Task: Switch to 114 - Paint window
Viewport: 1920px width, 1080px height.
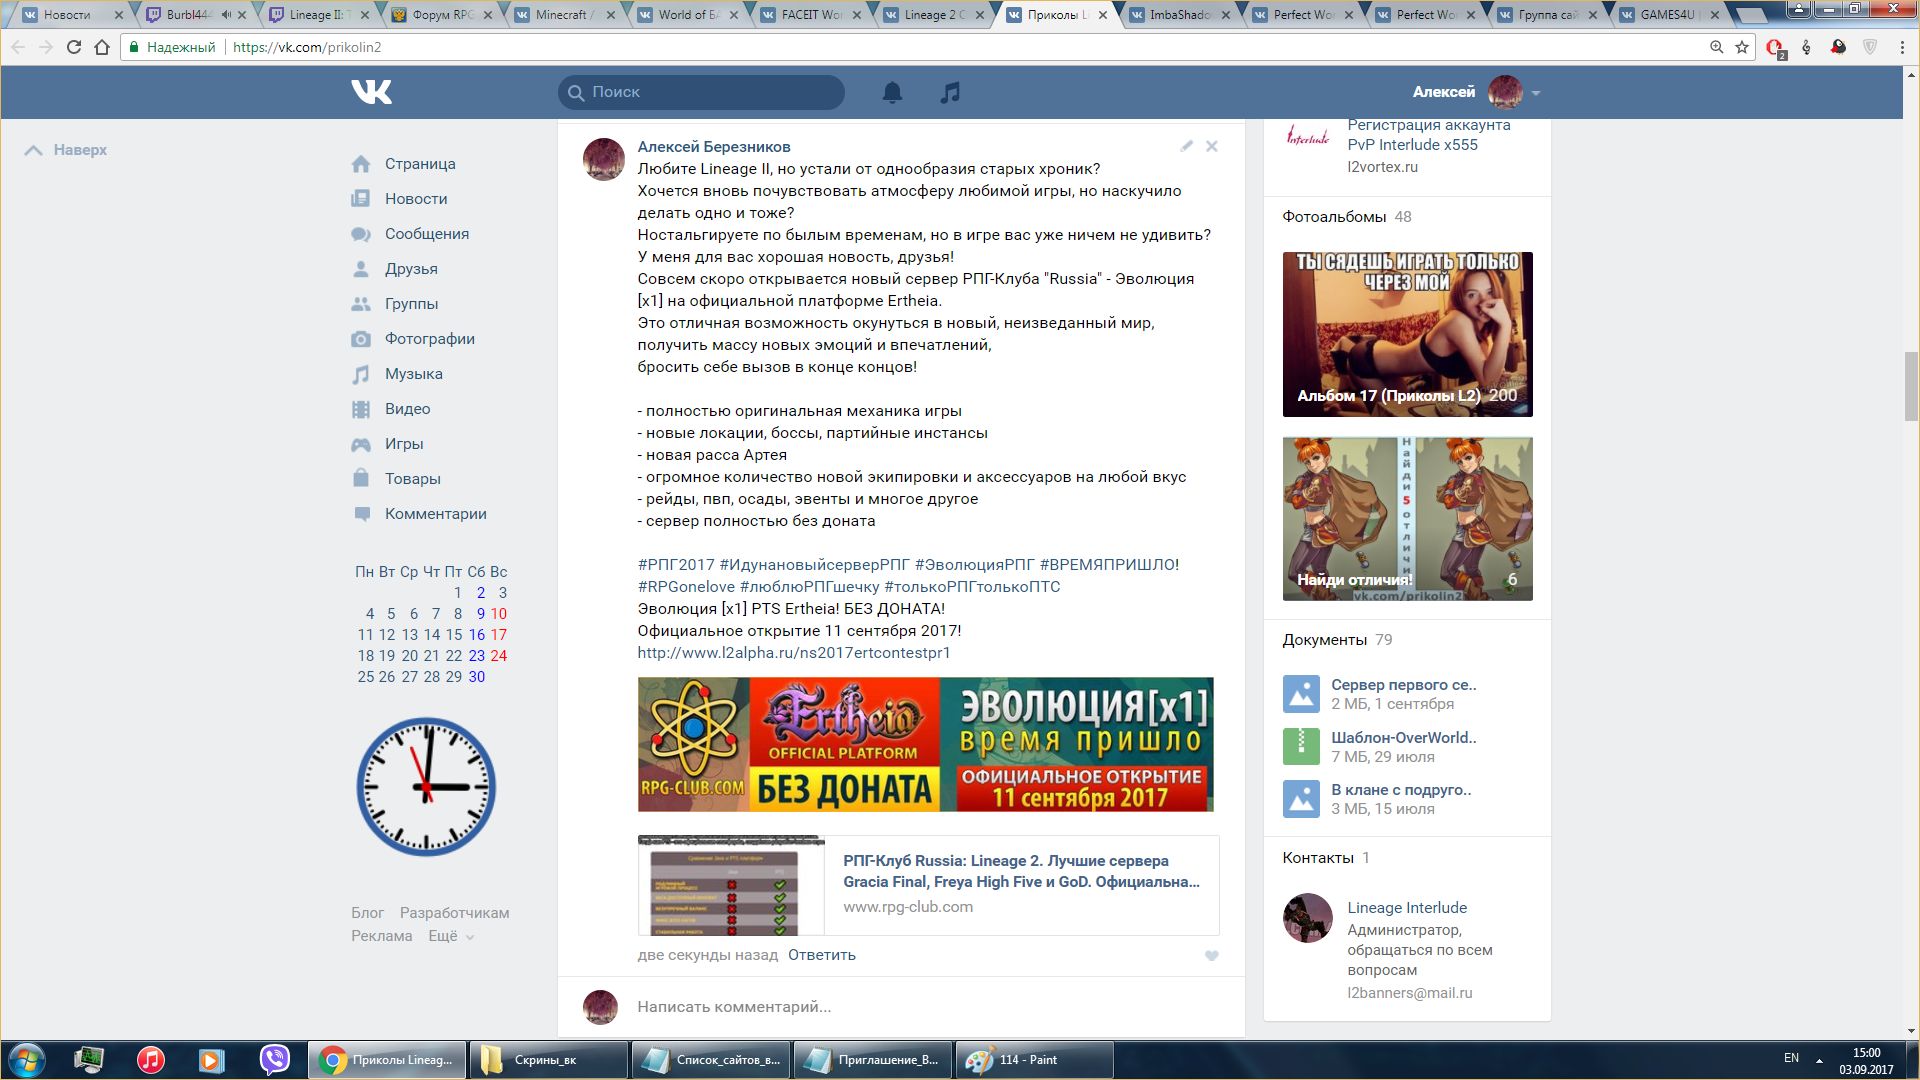Action: 1034,1060
